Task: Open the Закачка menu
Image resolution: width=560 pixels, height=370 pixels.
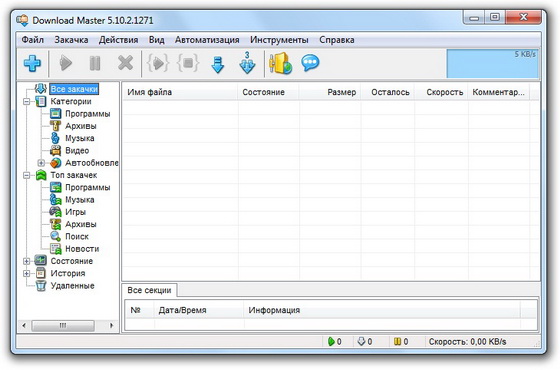Action: [x=71, y=40]
